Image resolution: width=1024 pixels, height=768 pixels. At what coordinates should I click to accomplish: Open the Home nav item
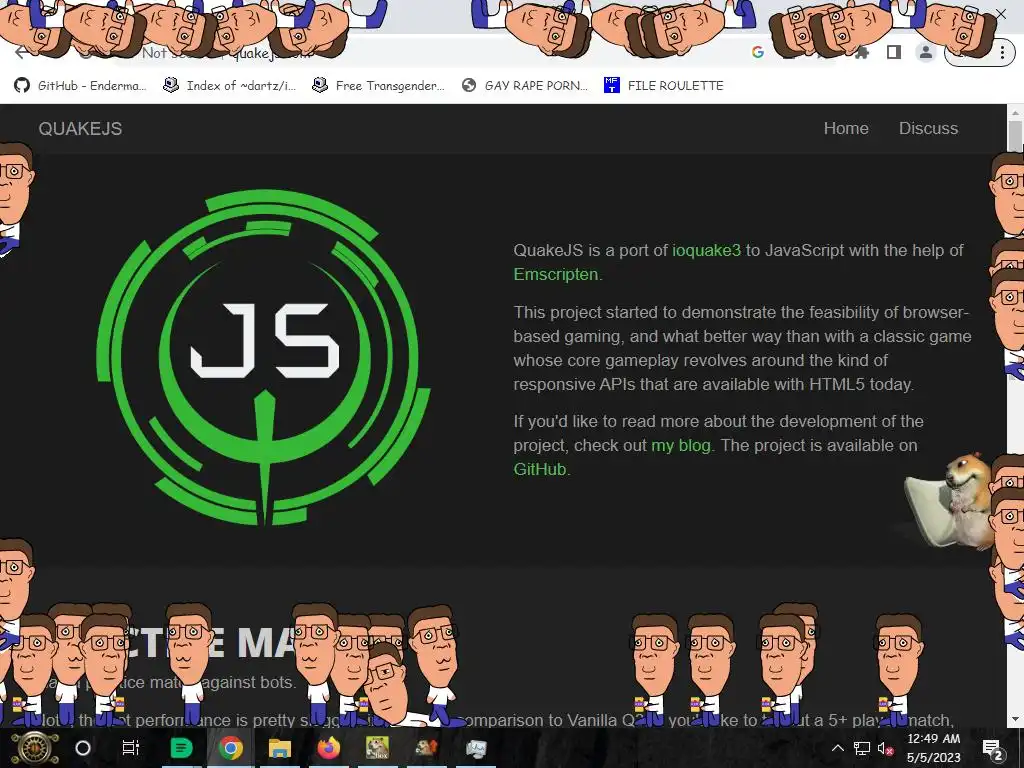click(846, 128)
